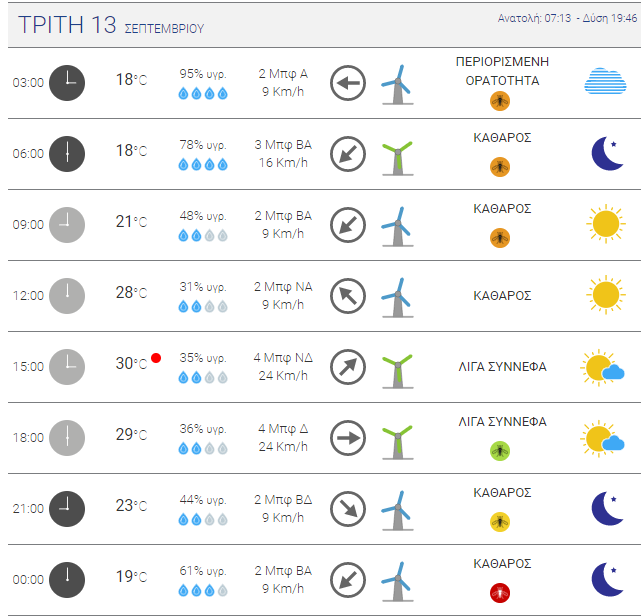The width and height of the screenshot is (641, 616).
Task: Click the dark clock icon at 21:00
Action: pyautogui.click(x=67, y=509)
